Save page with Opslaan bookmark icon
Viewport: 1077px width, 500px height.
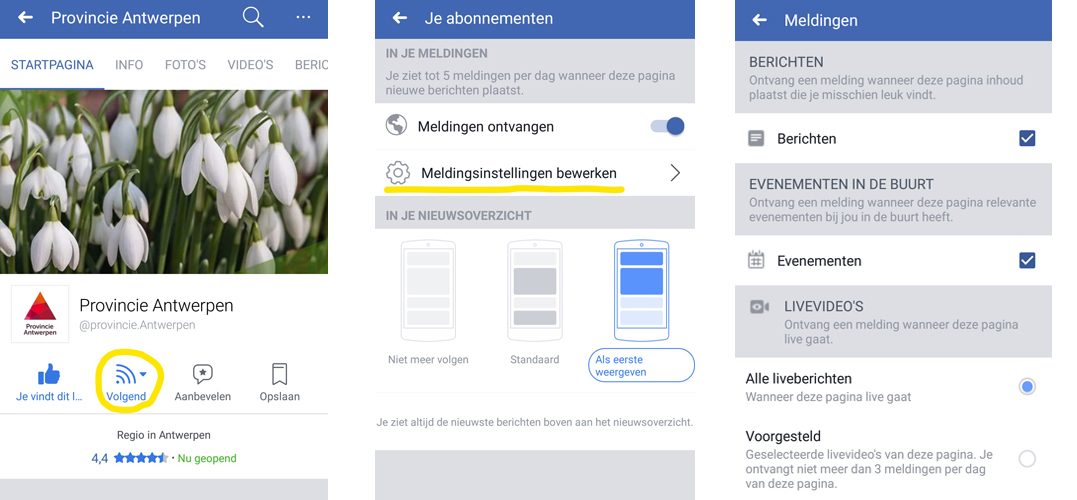click(280, 374)
